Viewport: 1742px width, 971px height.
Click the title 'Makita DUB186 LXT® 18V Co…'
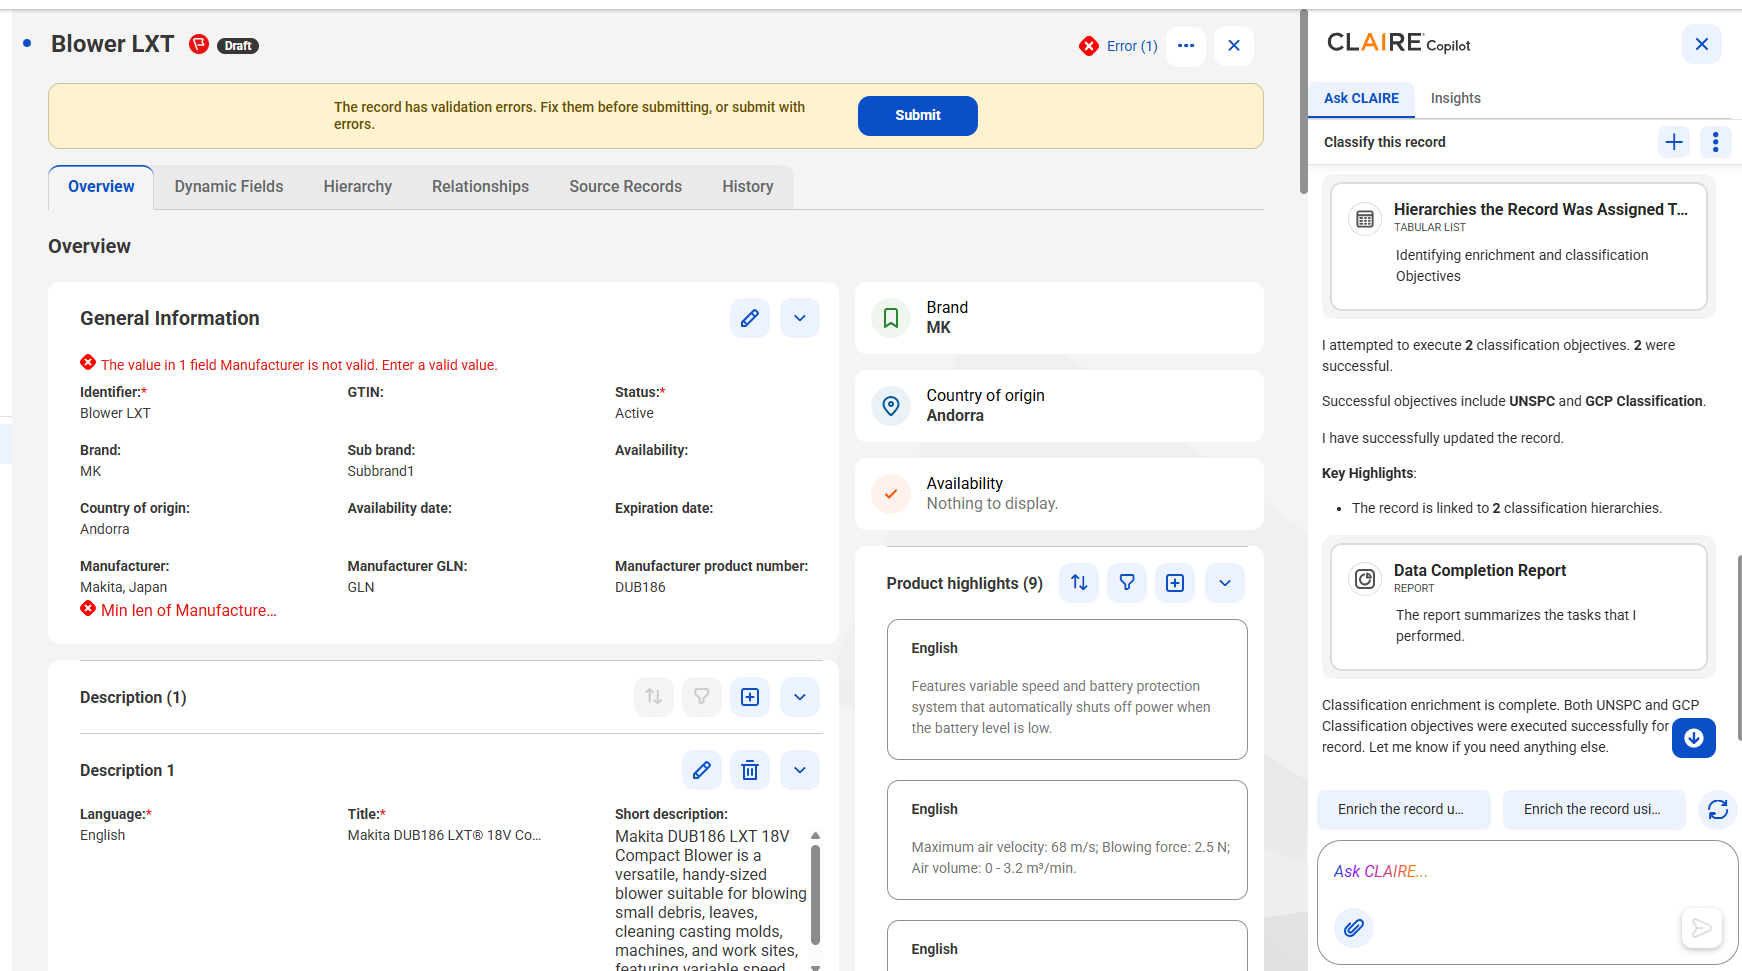[444, 835]
